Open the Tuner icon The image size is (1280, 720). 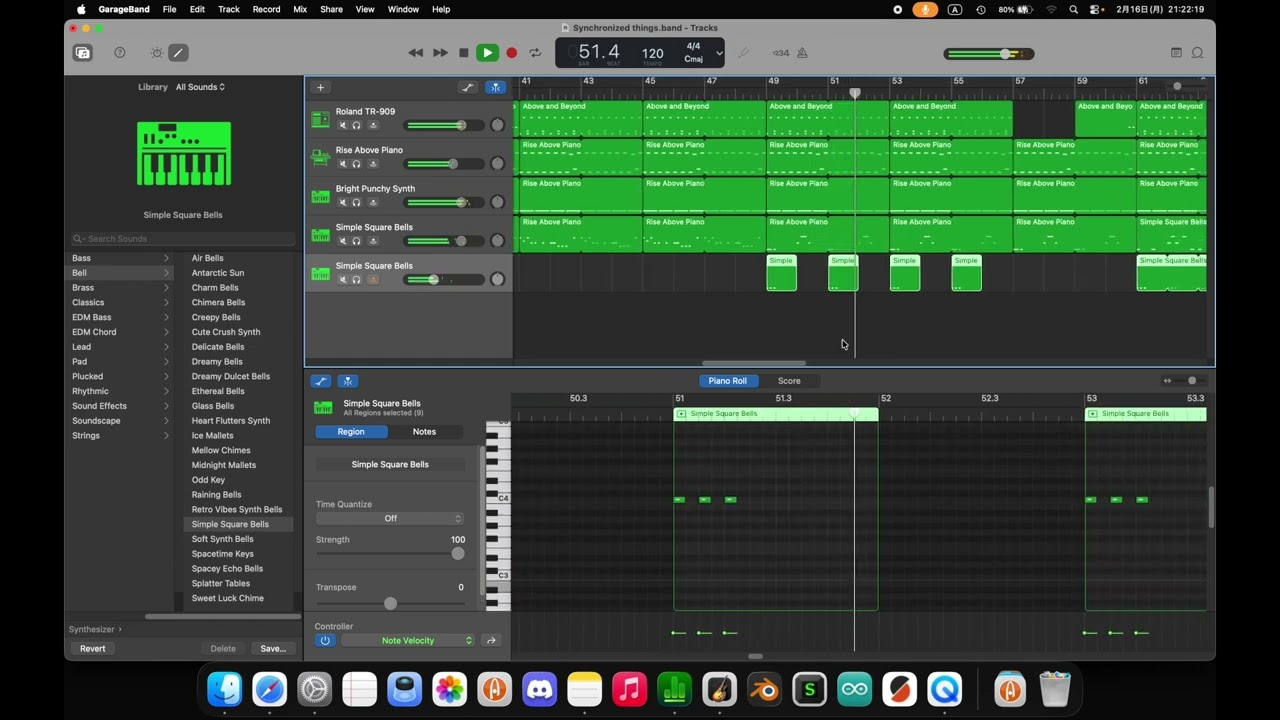(744, 53)
